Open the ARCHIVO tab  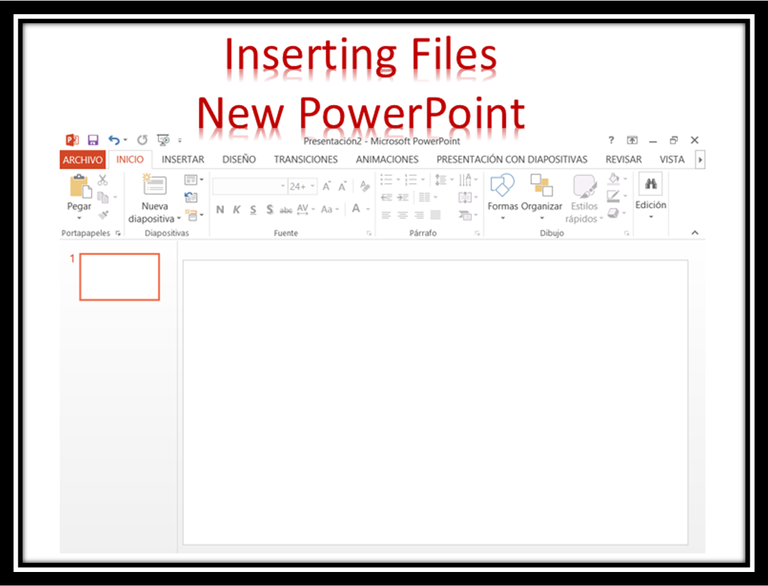(83, 160)
